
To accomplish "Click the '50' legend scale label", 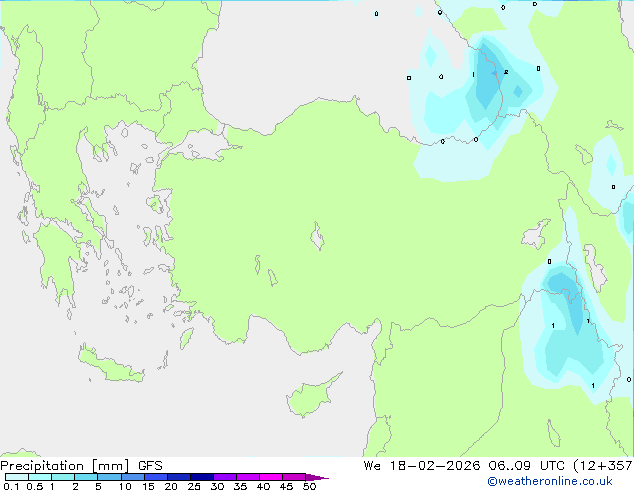I will tap(309, 486).
